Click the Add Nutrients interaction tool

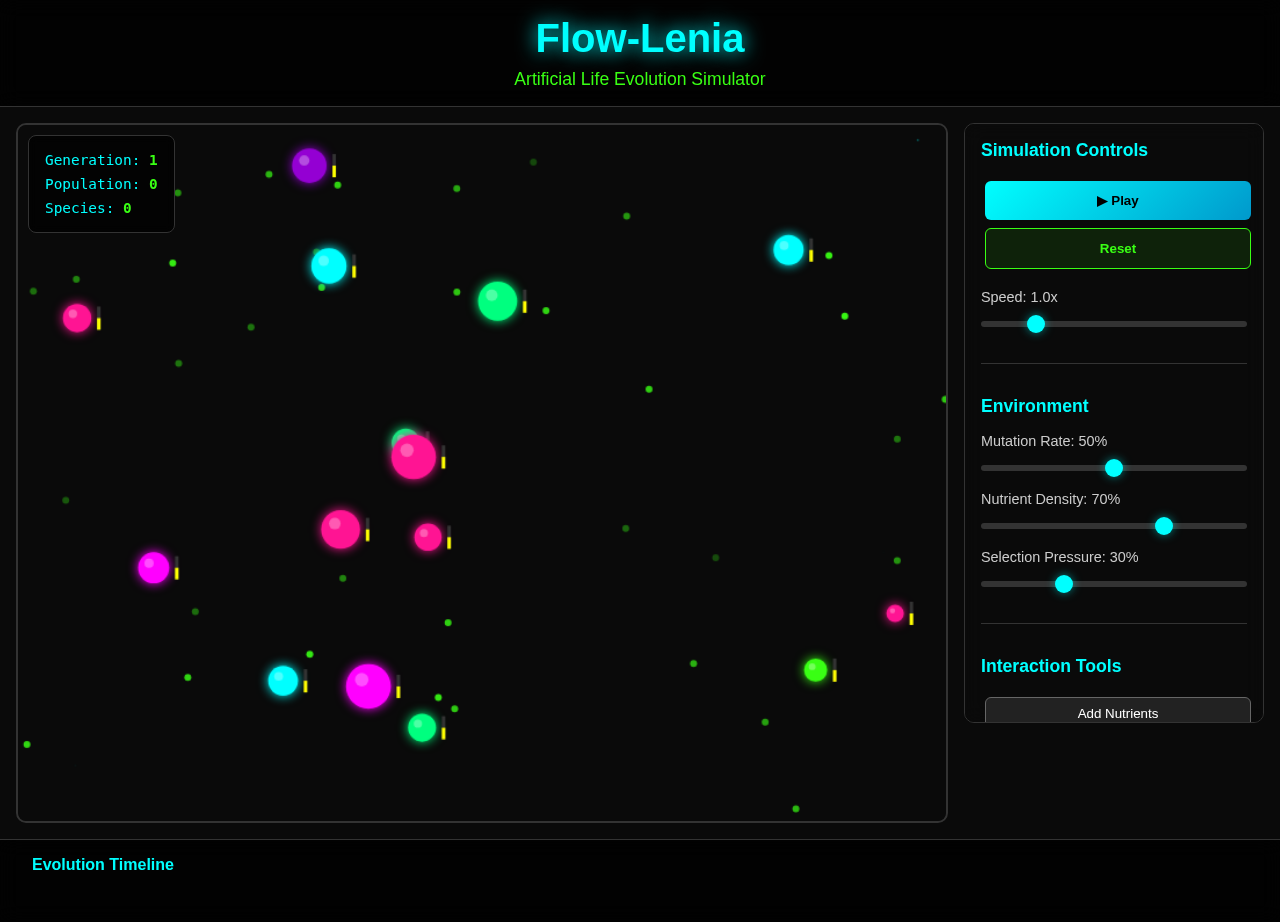(1117, 713)
